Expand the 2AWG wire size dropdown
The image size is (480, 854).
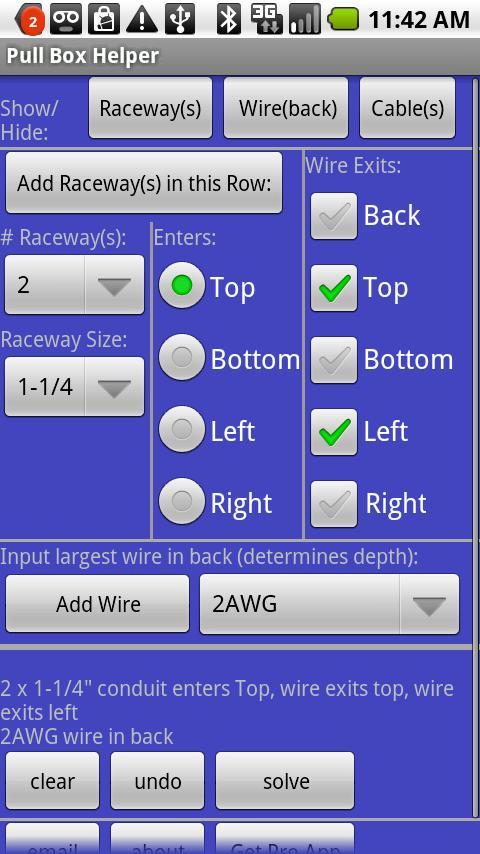[330, 604]
